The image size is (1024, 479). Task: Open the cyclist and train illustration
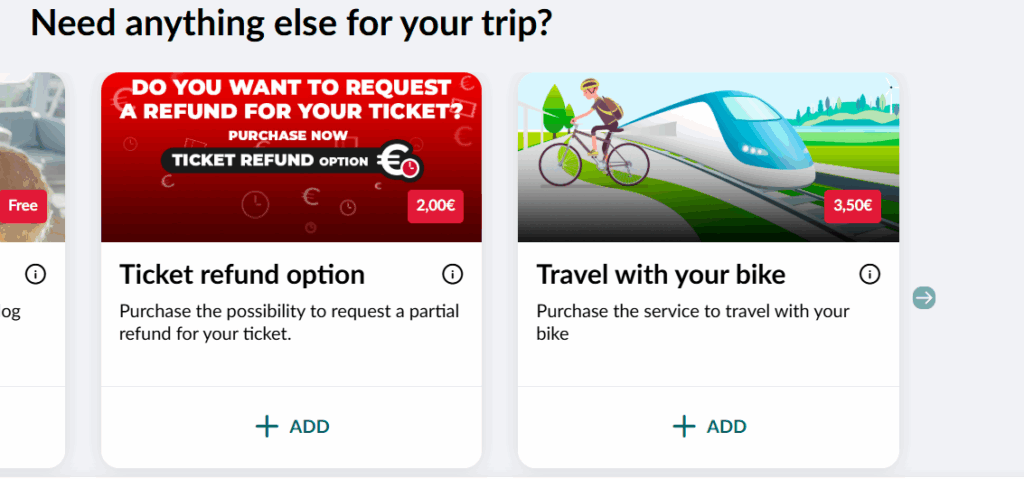(x=709, y=157)
